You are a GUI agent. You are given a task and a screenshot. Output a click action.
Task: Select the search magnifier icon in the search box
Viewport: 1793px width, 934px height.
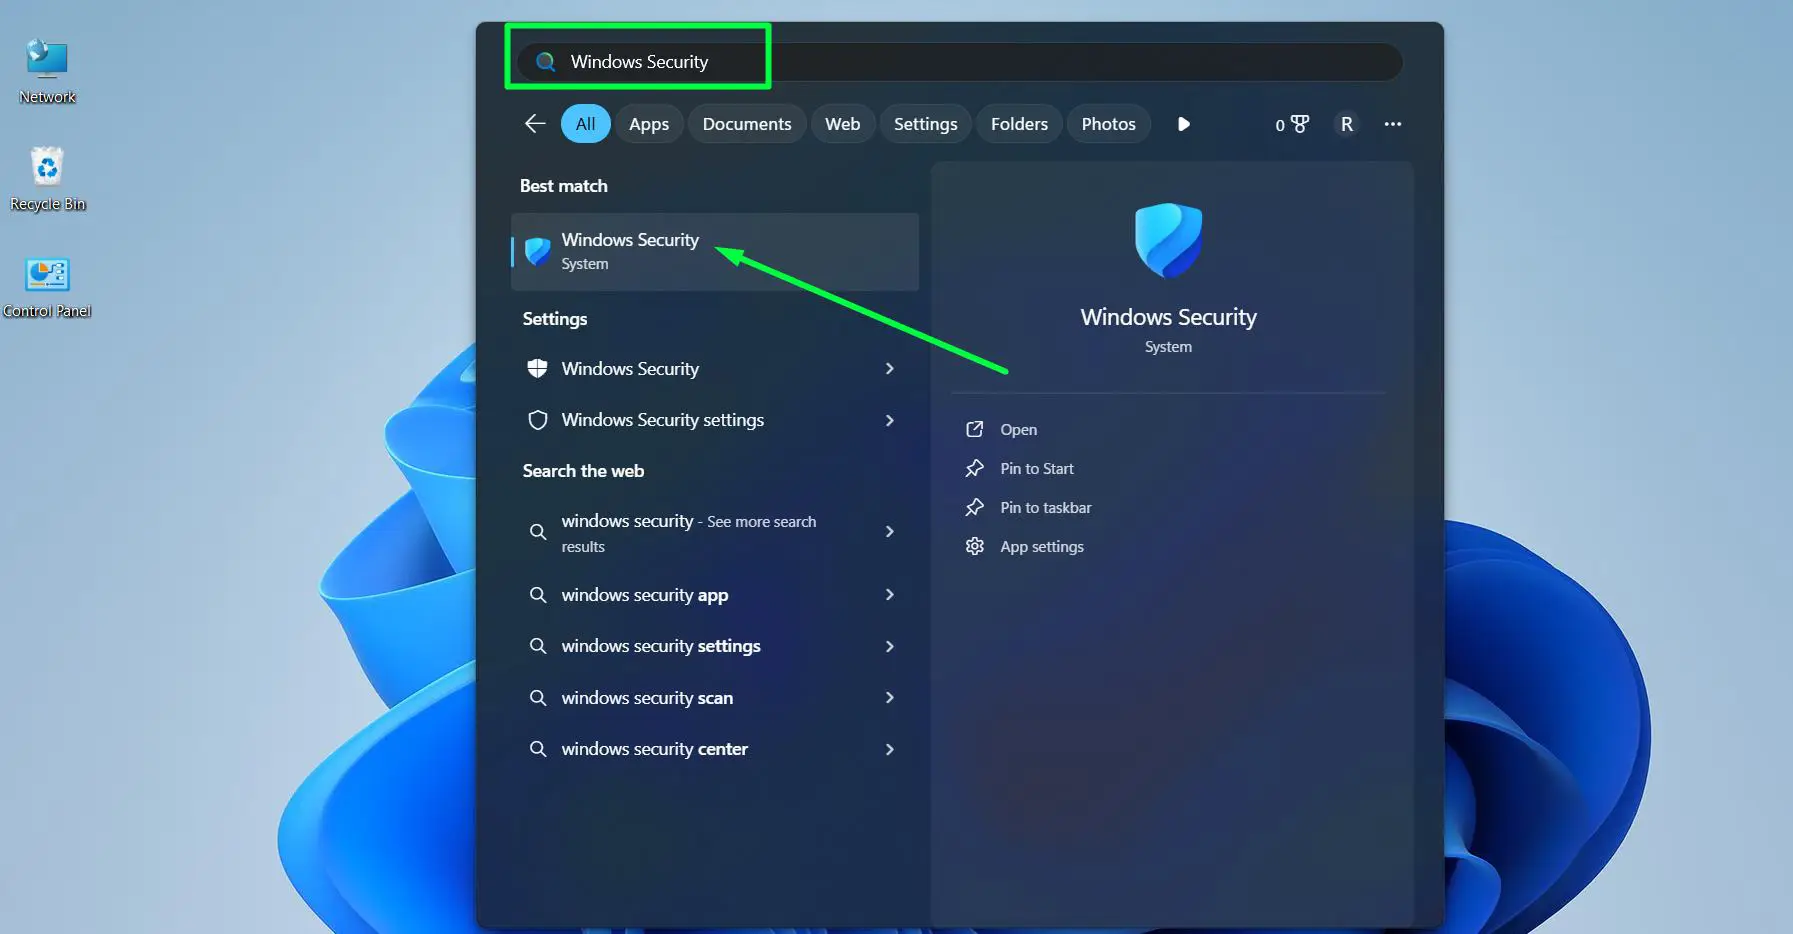pos(545,61)
